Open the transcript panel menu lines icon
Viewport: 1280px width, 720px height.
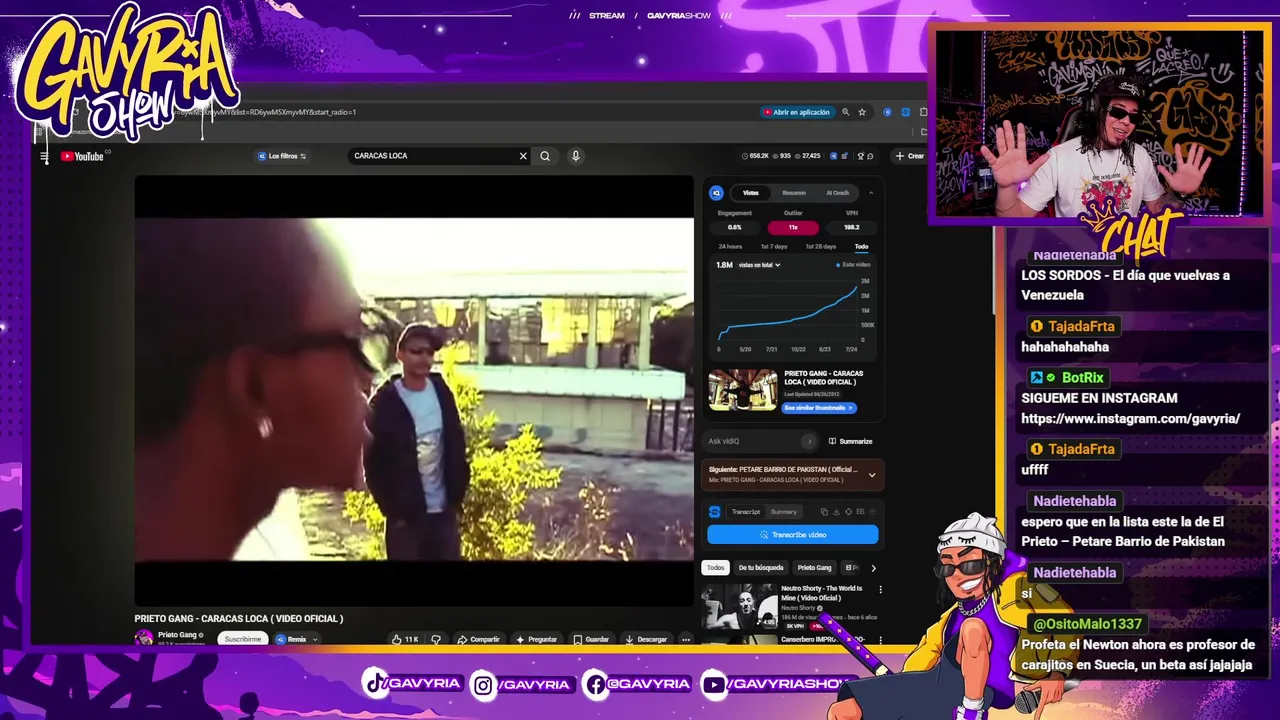coord(872,512)
